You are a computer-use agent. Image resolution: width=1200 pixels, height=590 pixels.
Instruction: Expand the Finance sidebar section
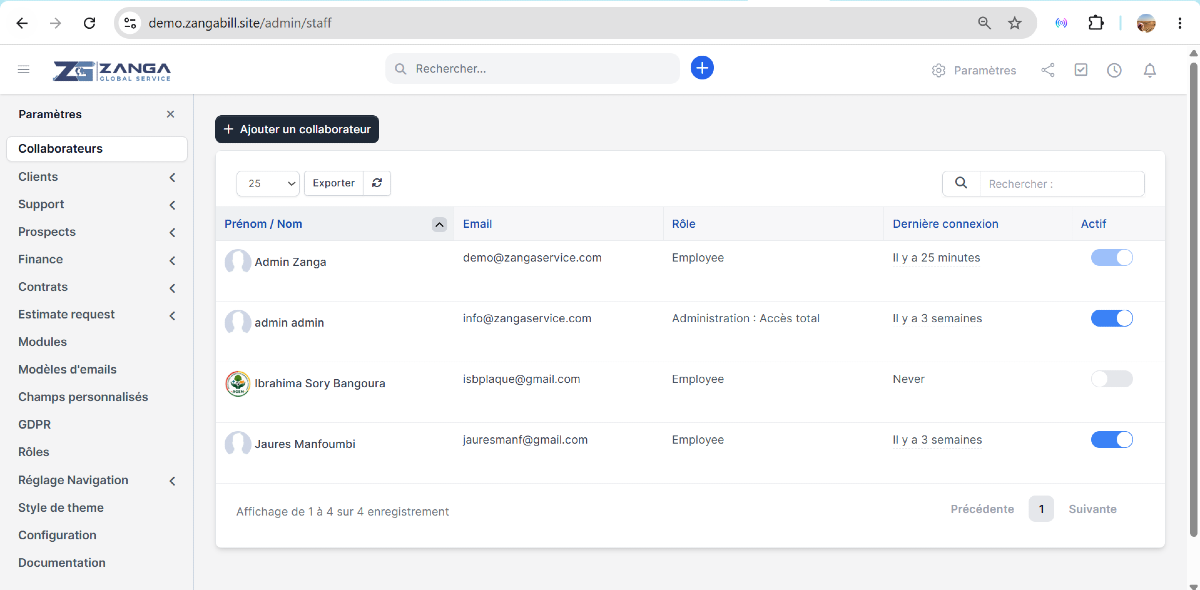pyautogui.click(x=172, y=260)
